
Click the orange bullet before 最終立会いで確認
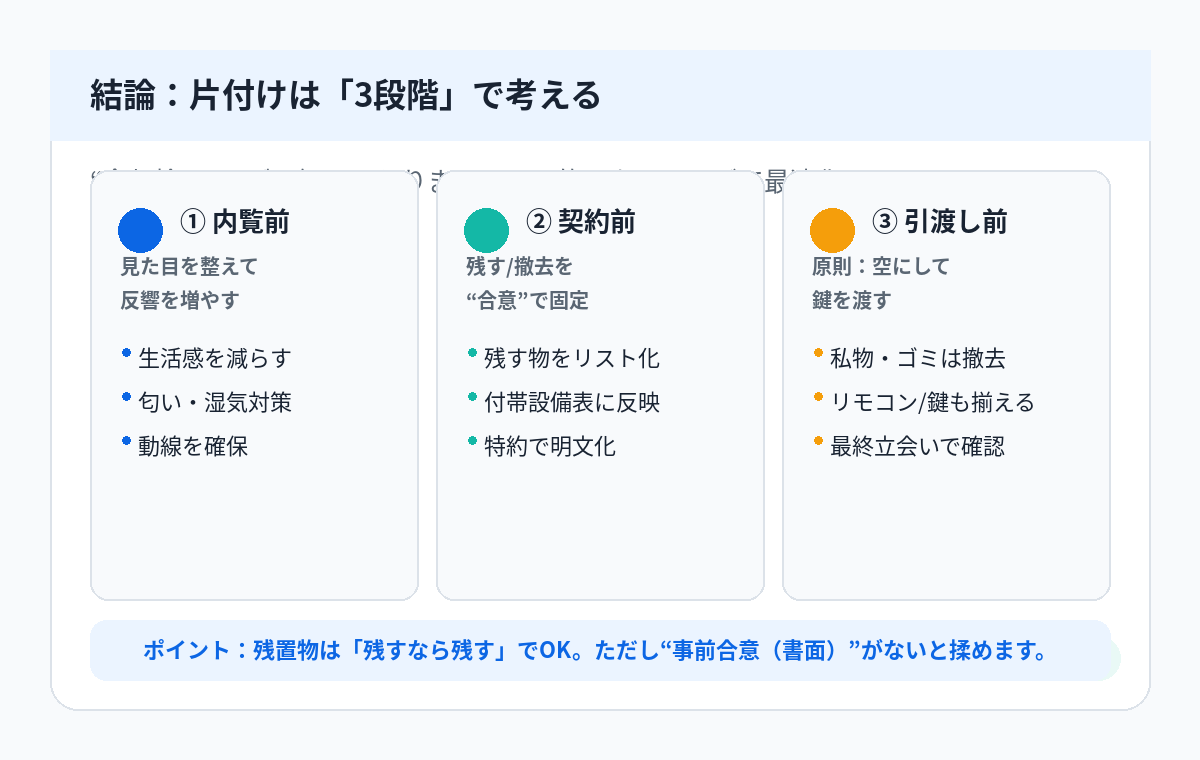coord(818,441)
